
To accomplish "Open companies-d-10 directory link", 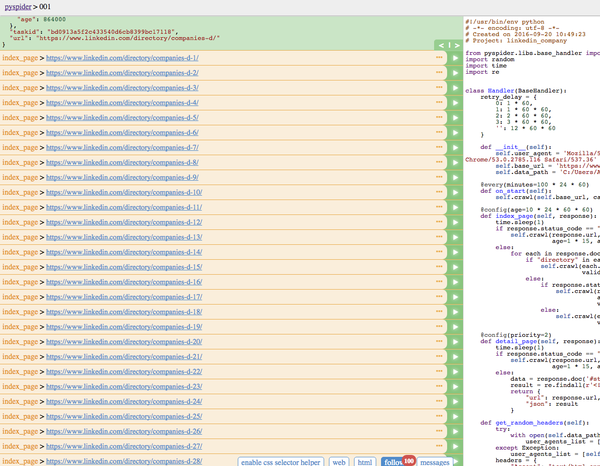I will pos(124,192).
